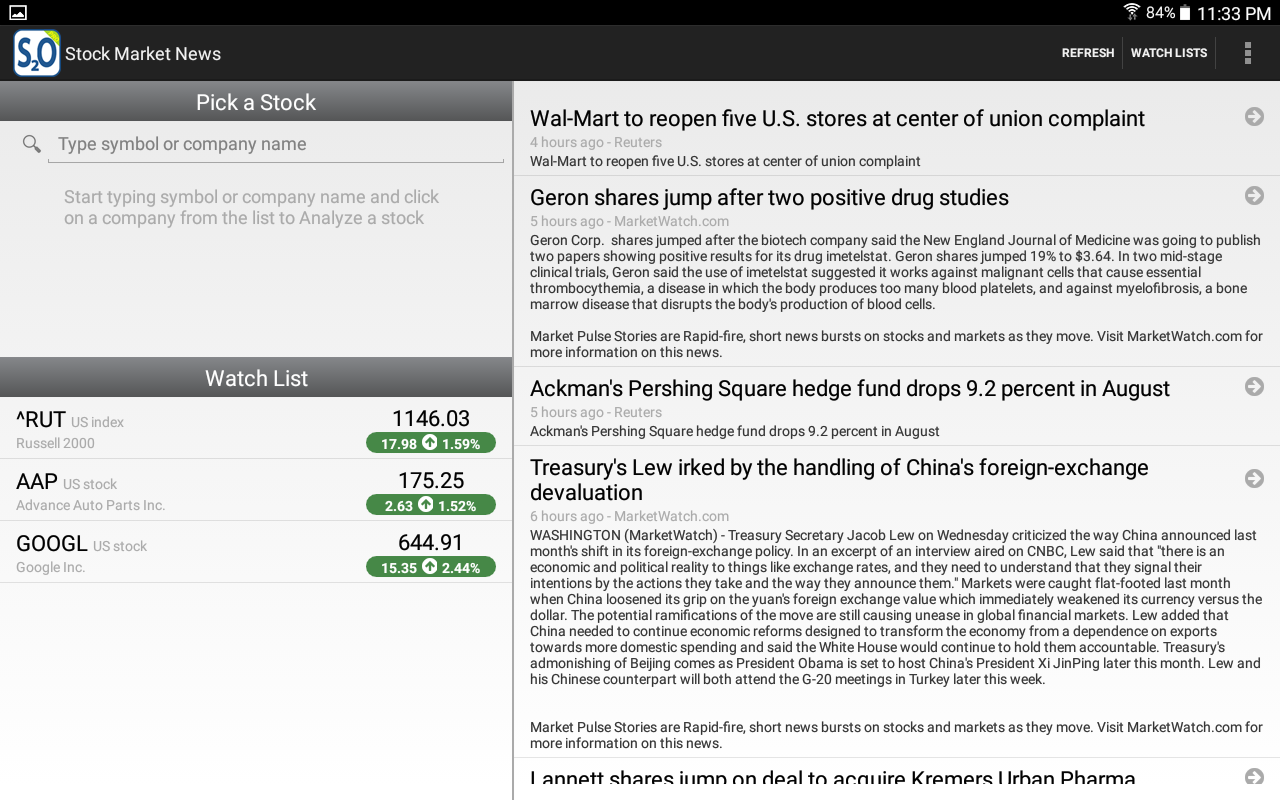Tap the battery status icon
The width and height of the screenshot is (1280, 800).
point(1185,13)
